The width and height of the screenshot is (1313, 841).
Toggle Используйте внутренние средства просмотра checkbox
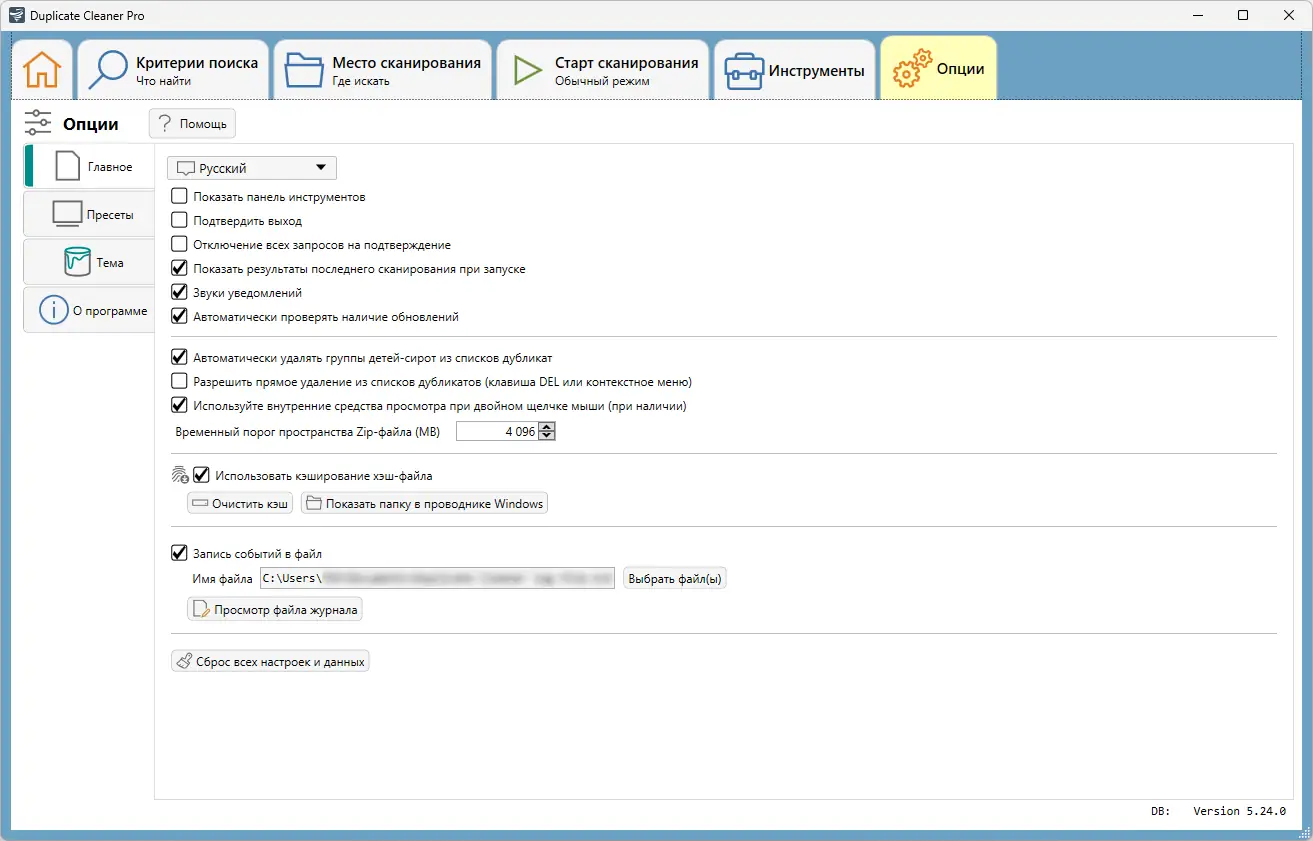point(179,405)
